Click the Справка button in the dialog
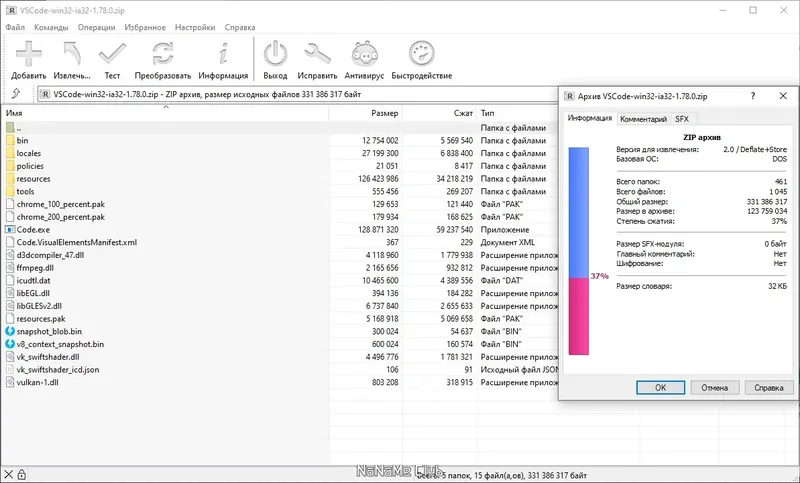Screen dimensions: 800x483 769,388
